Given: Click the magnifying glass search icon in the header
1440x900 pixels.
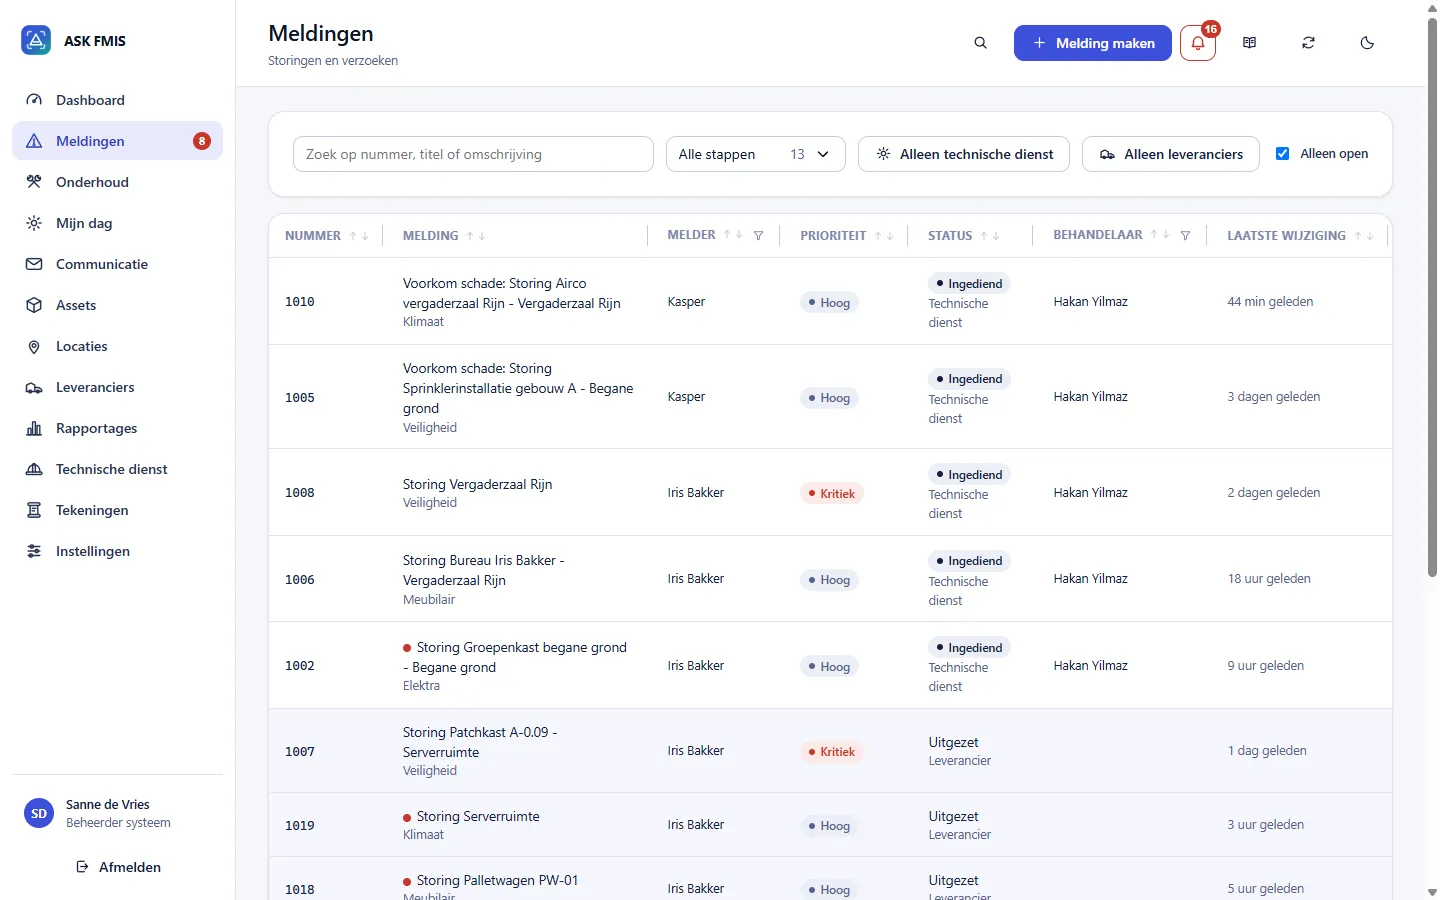Looking at the screenshot, I should pos(980,43).
